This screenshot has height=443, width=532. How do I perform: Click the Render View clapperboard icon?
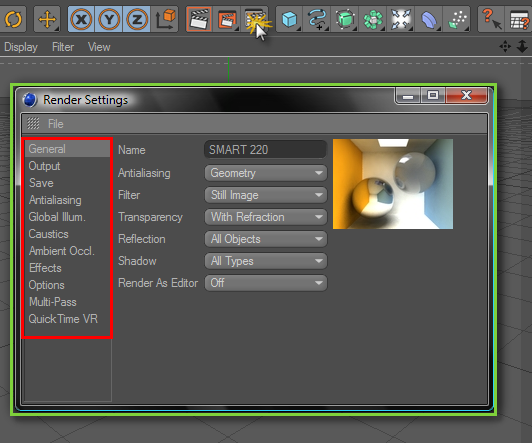[199, 19]
